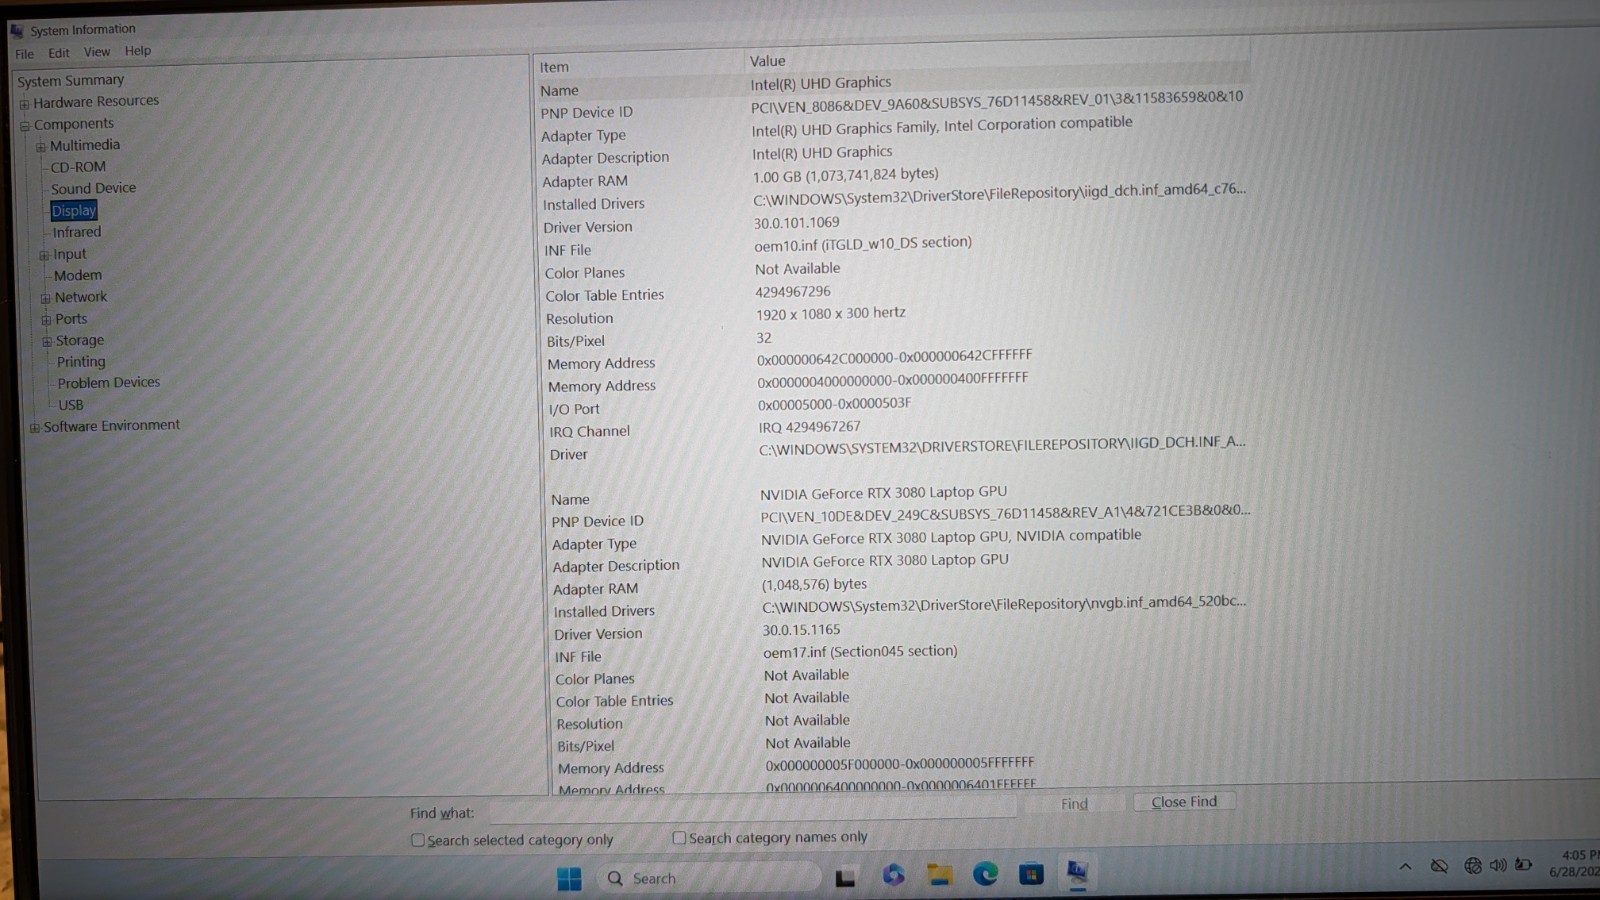Click the System Information title bar icon

17,30
